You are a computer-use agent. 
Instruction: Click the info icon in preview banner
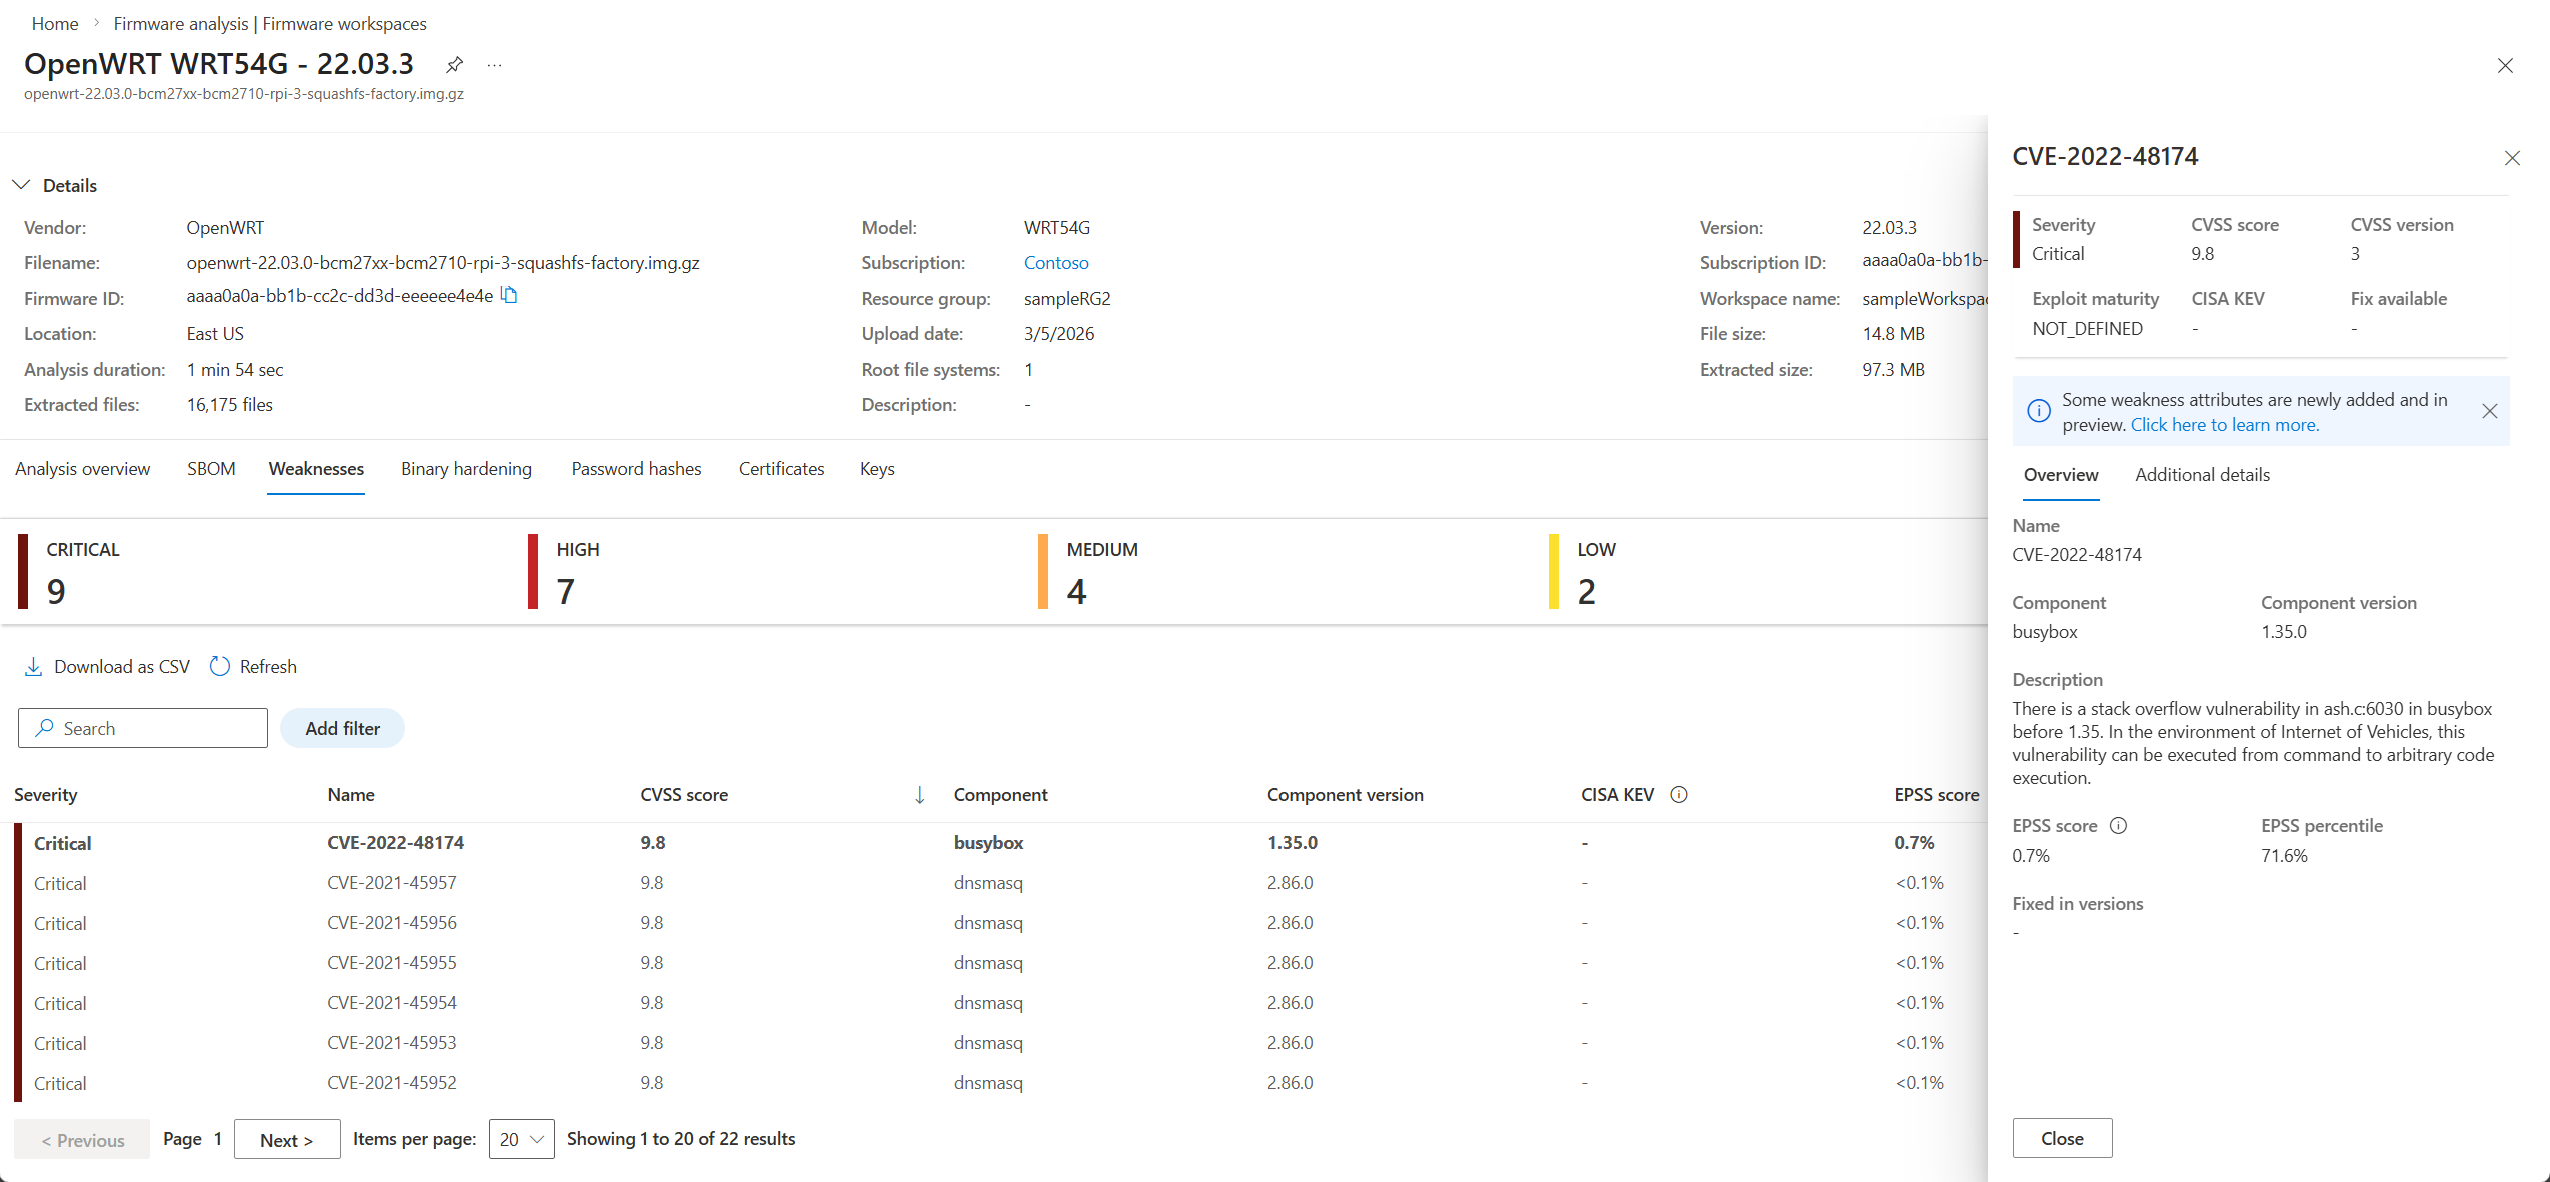tap(2039, 411)
